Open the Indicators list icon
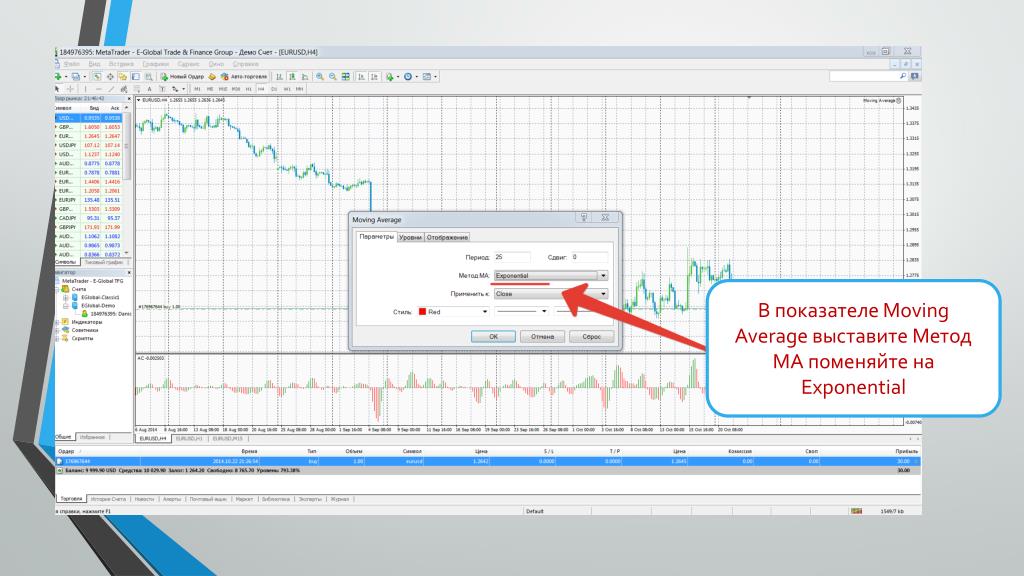 click(x=390, y=76)
